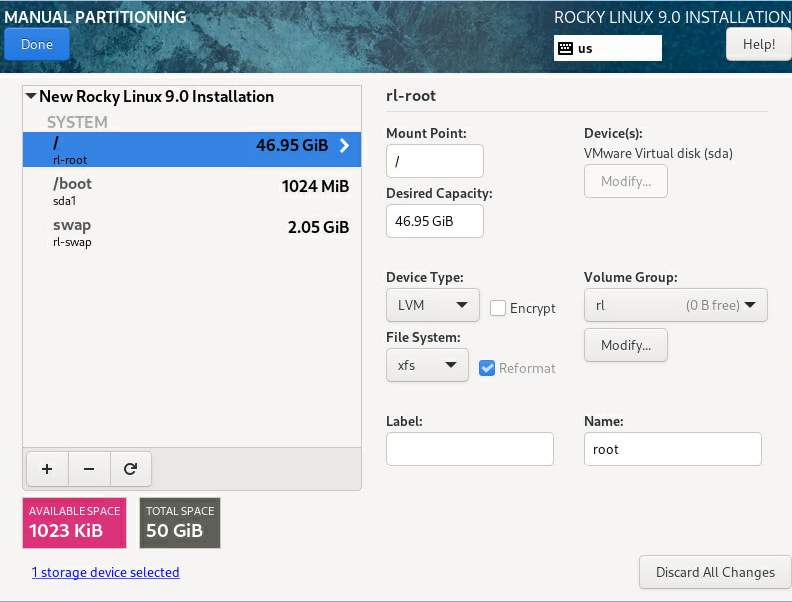This screenshot has height=602, width=792.
Task: Click the Total Space 50 GiB box
Action: (180, 523)
